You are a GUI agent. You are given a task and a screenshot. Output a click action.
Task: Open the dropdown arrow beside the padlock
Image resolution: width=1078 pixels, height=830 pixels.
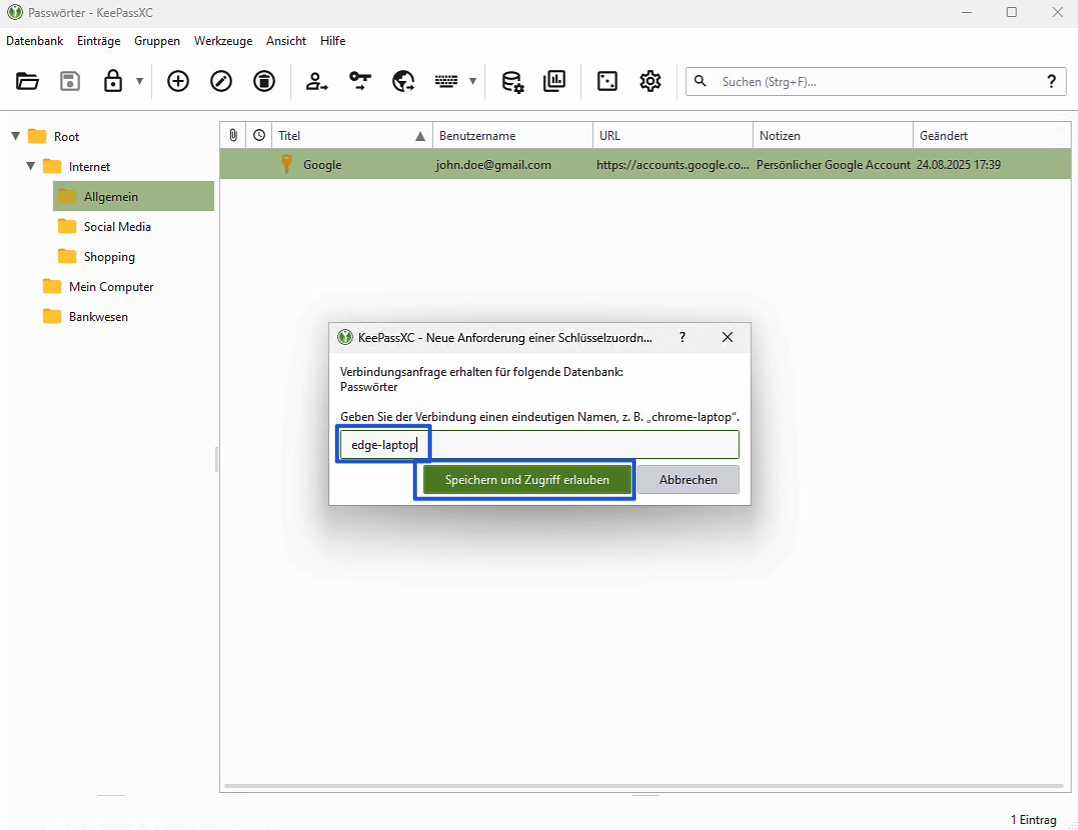click(139, 82)
